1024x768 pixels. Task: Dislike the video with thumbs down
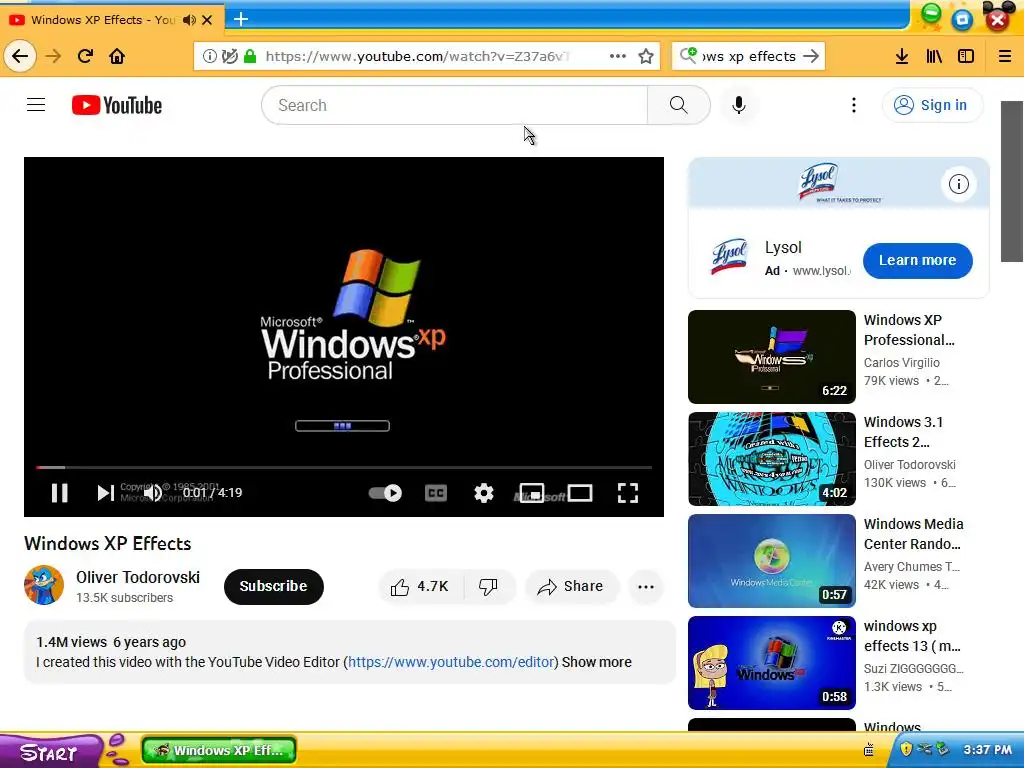(x=488, y=586)
